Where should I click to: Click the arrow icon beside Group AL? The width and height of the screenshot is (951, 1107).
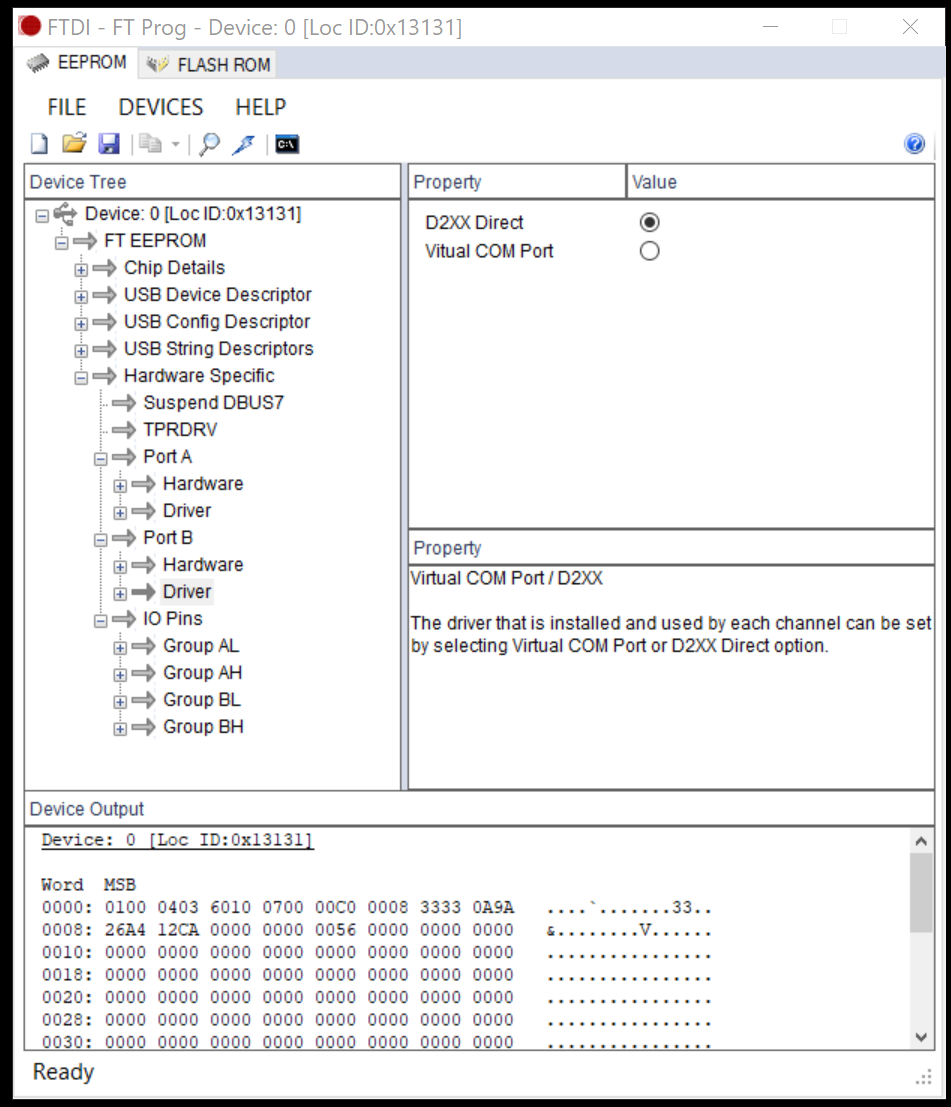click(143, 645)
